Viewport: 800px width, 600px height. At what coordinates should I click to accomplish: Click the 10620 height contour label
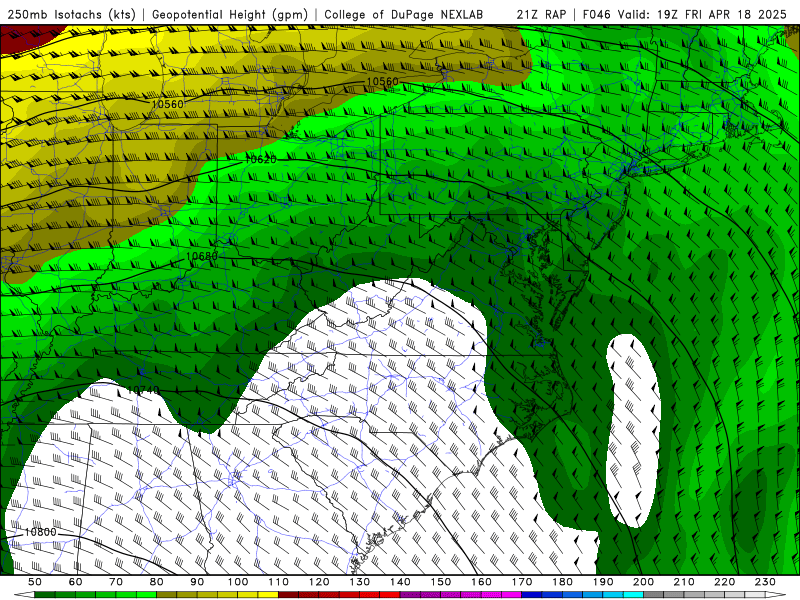click(261, 160)
